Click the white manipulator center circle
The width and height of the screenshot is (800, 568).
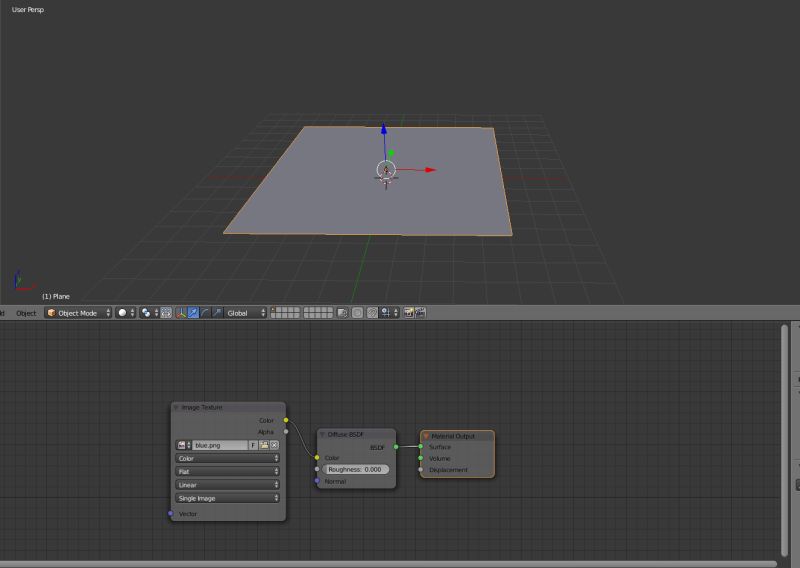tap(386, 170)
